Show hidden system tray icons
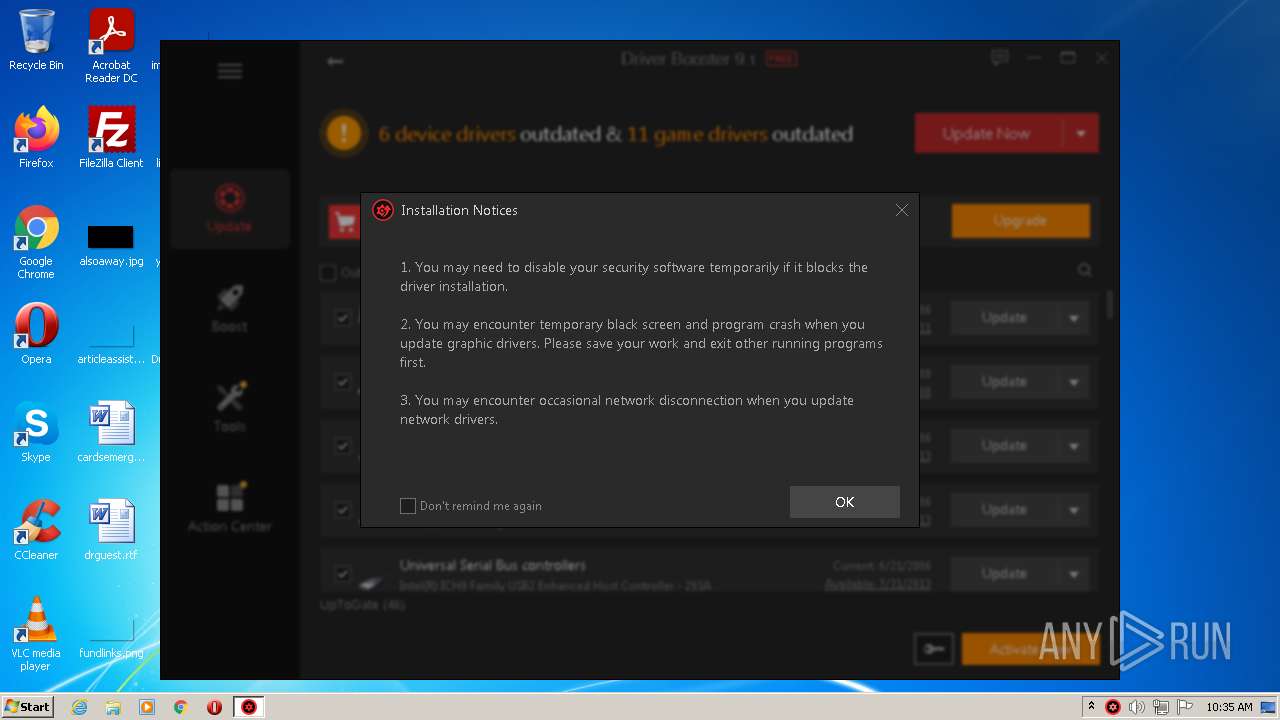Screen dimensions: 1280x720 [x=1091, y=707]
